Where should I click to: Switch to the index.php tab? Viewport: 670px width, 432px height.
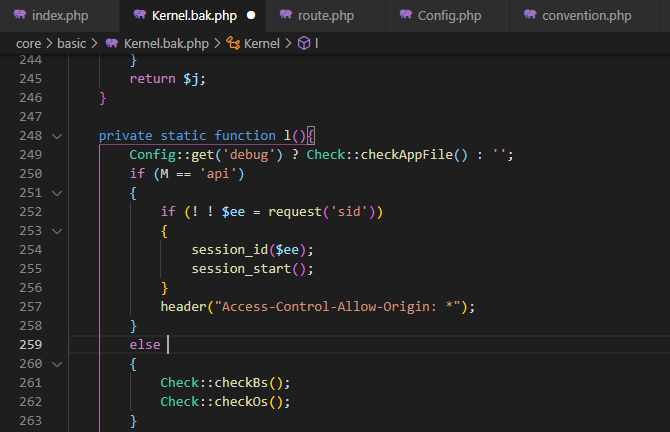(59, 16)
